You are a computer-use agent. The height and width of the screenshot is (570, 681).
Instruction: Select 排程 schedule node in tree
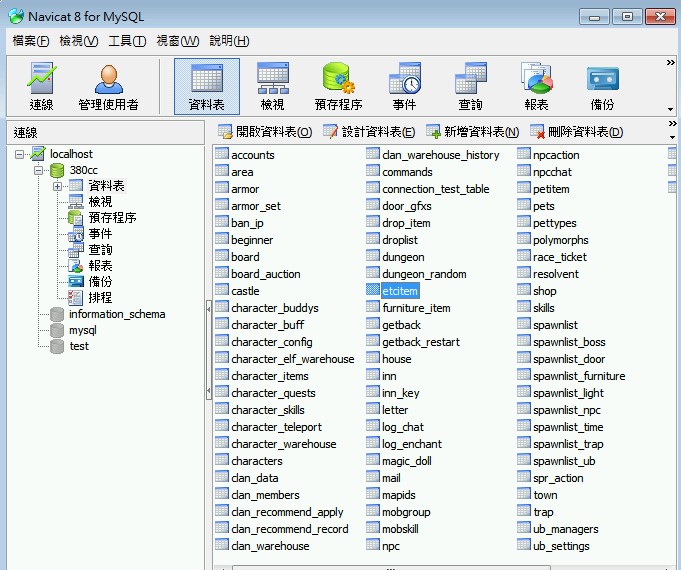100,298
